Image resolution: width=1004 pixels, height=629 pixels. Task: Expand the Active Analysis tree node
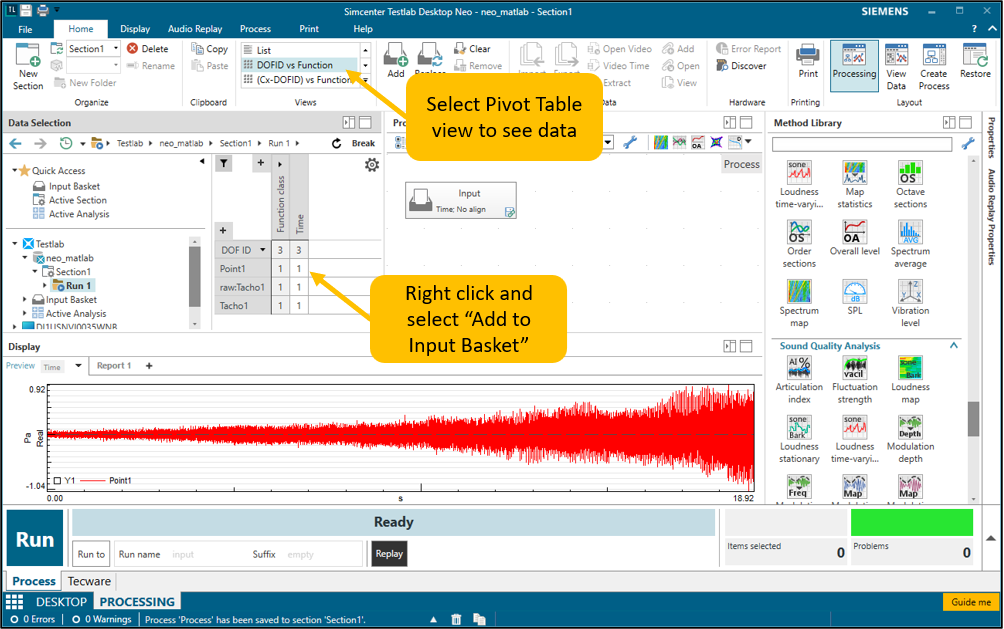[x=25, y=313]
